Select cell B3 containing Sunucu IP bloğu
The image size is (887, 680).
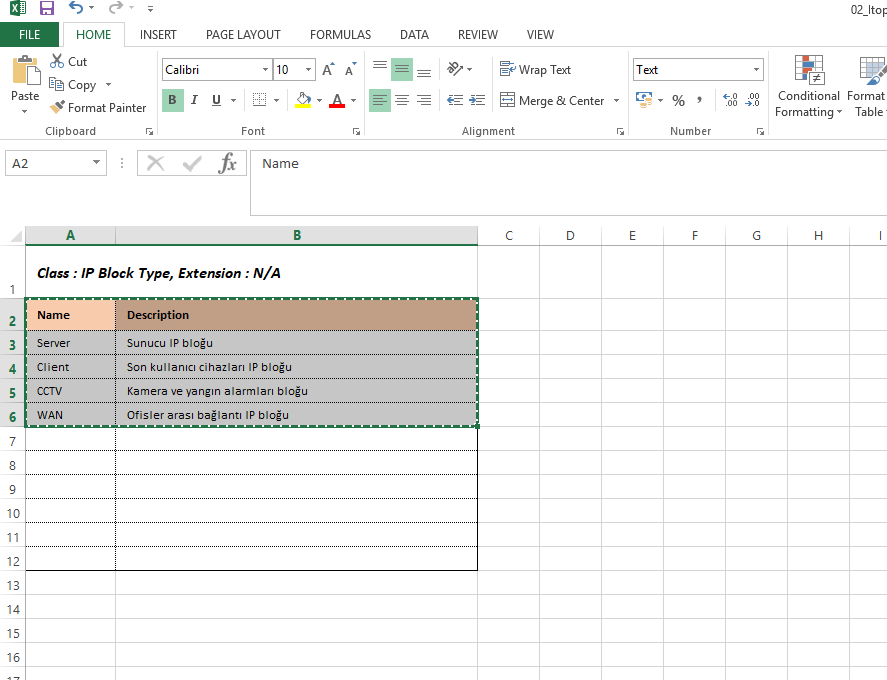[x=296, y=343]
